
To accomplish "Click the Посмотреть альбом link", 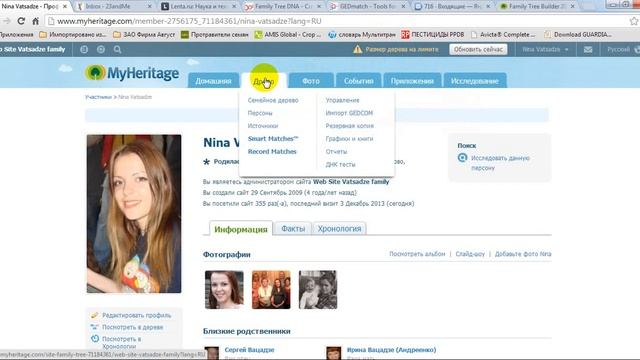I will pyautogui.click(x=417, y=254).
